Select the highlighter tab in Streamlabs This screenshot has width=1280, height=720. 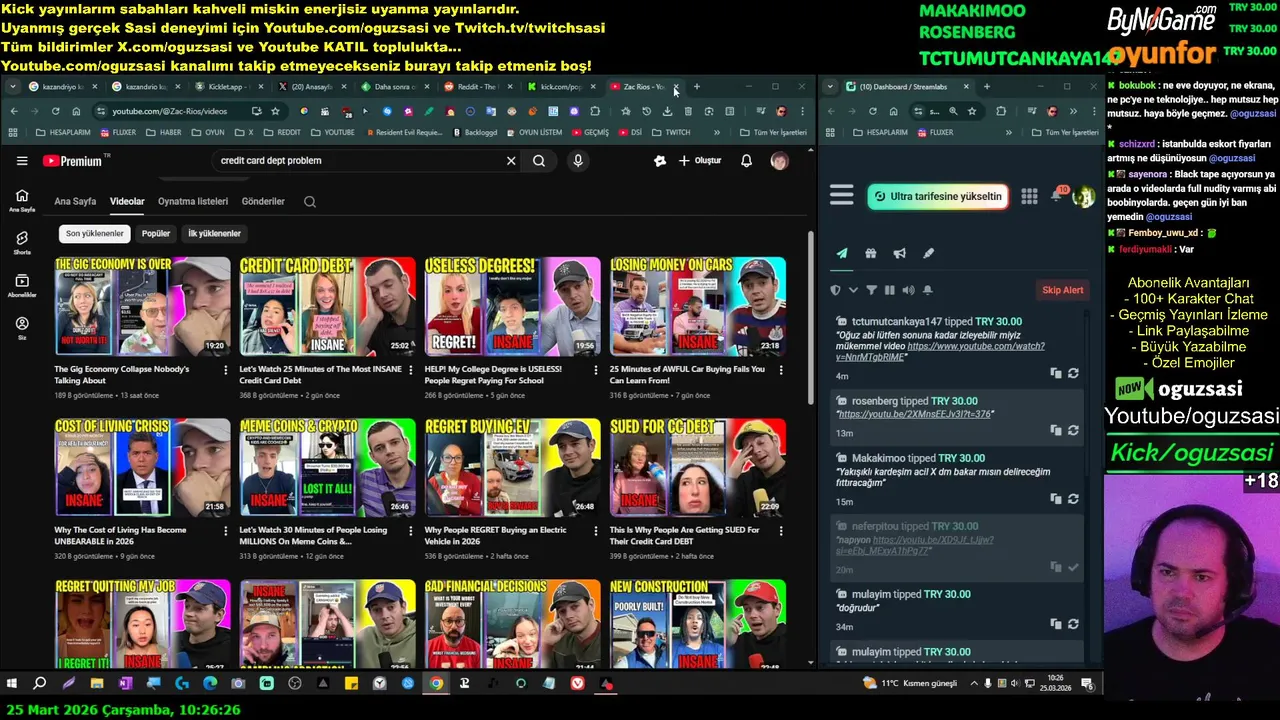coord(928,254)
